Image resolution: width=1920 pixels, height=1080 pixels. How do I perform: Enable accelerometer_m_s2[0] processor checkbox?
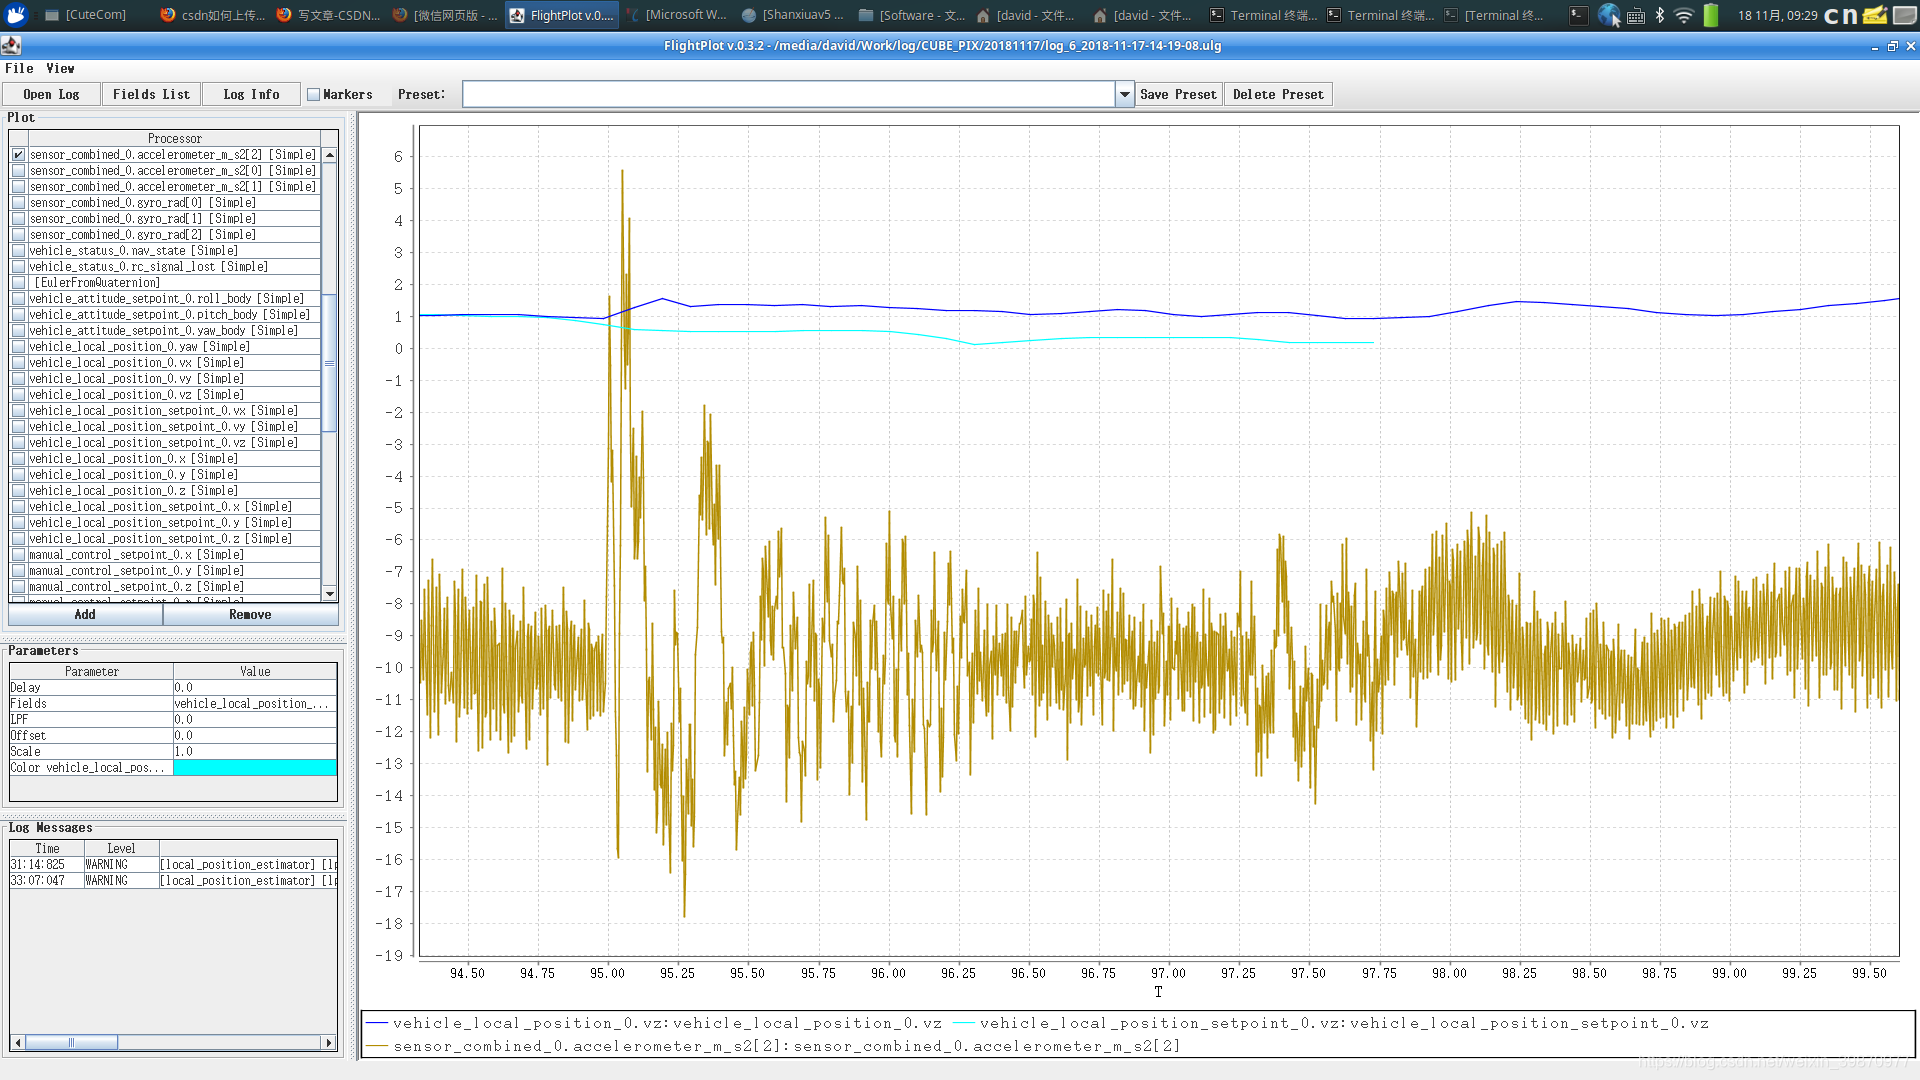pyautogui.click(x=19, y=171)
